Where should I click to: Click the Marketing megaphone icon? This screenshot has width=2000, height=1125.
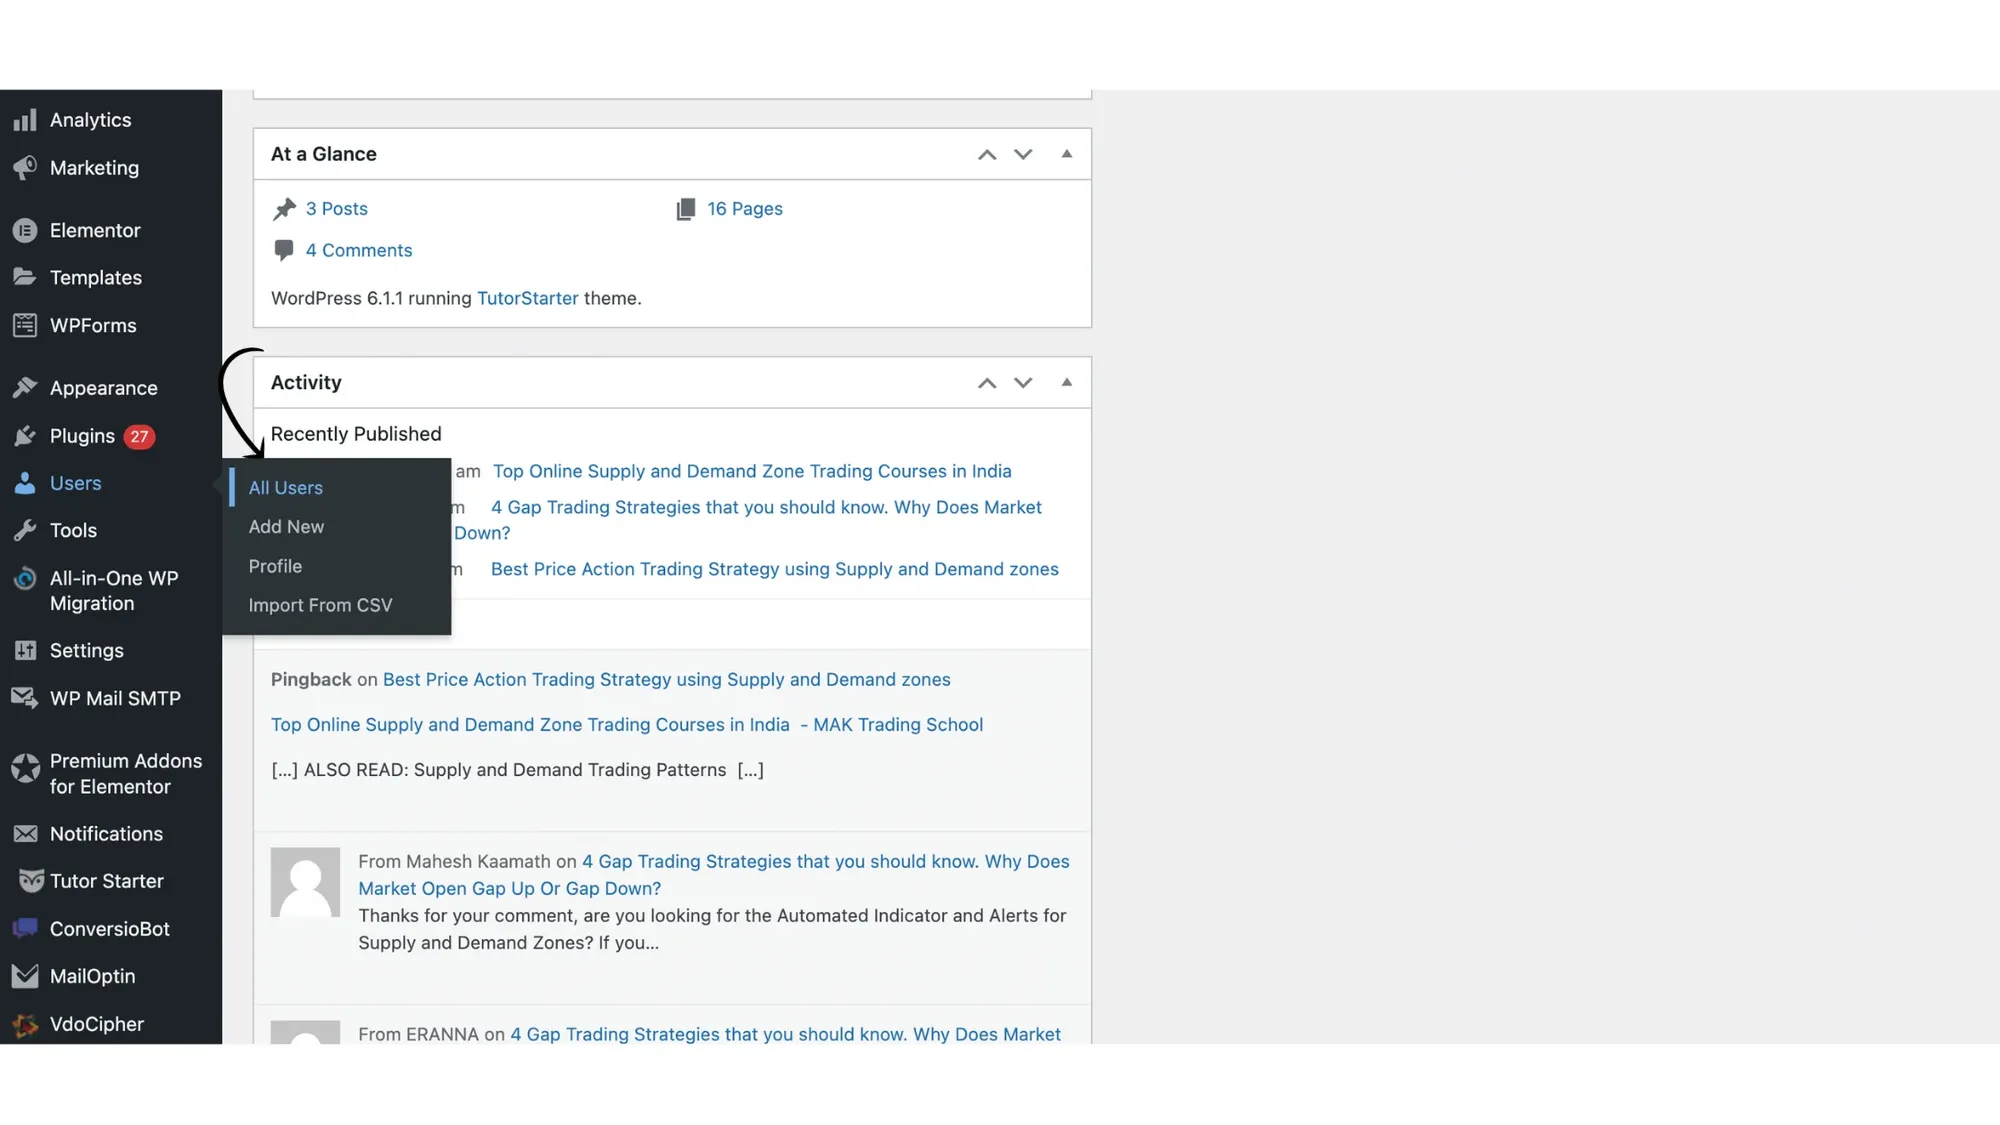25,168
